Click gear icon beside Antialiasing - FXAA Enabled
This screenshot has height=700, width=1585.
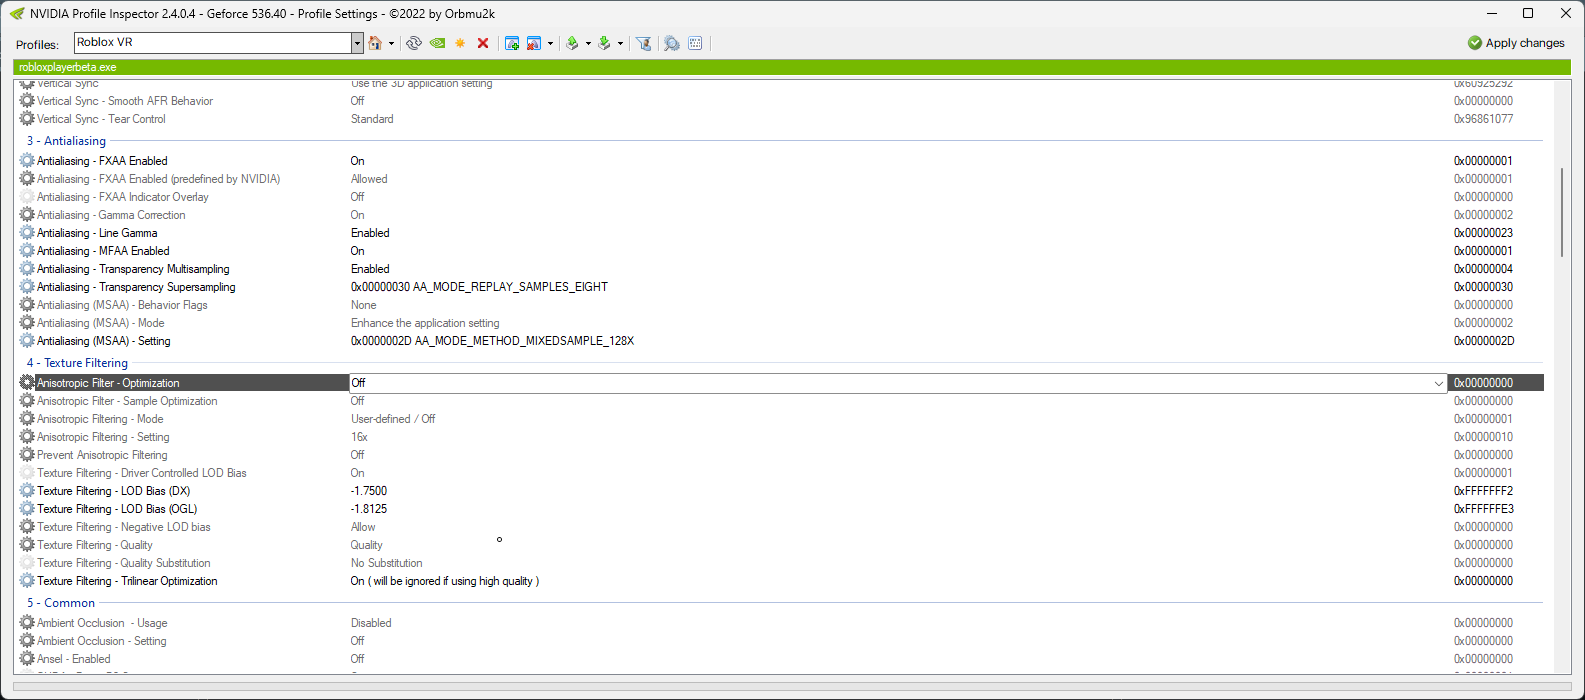[27, 161]
